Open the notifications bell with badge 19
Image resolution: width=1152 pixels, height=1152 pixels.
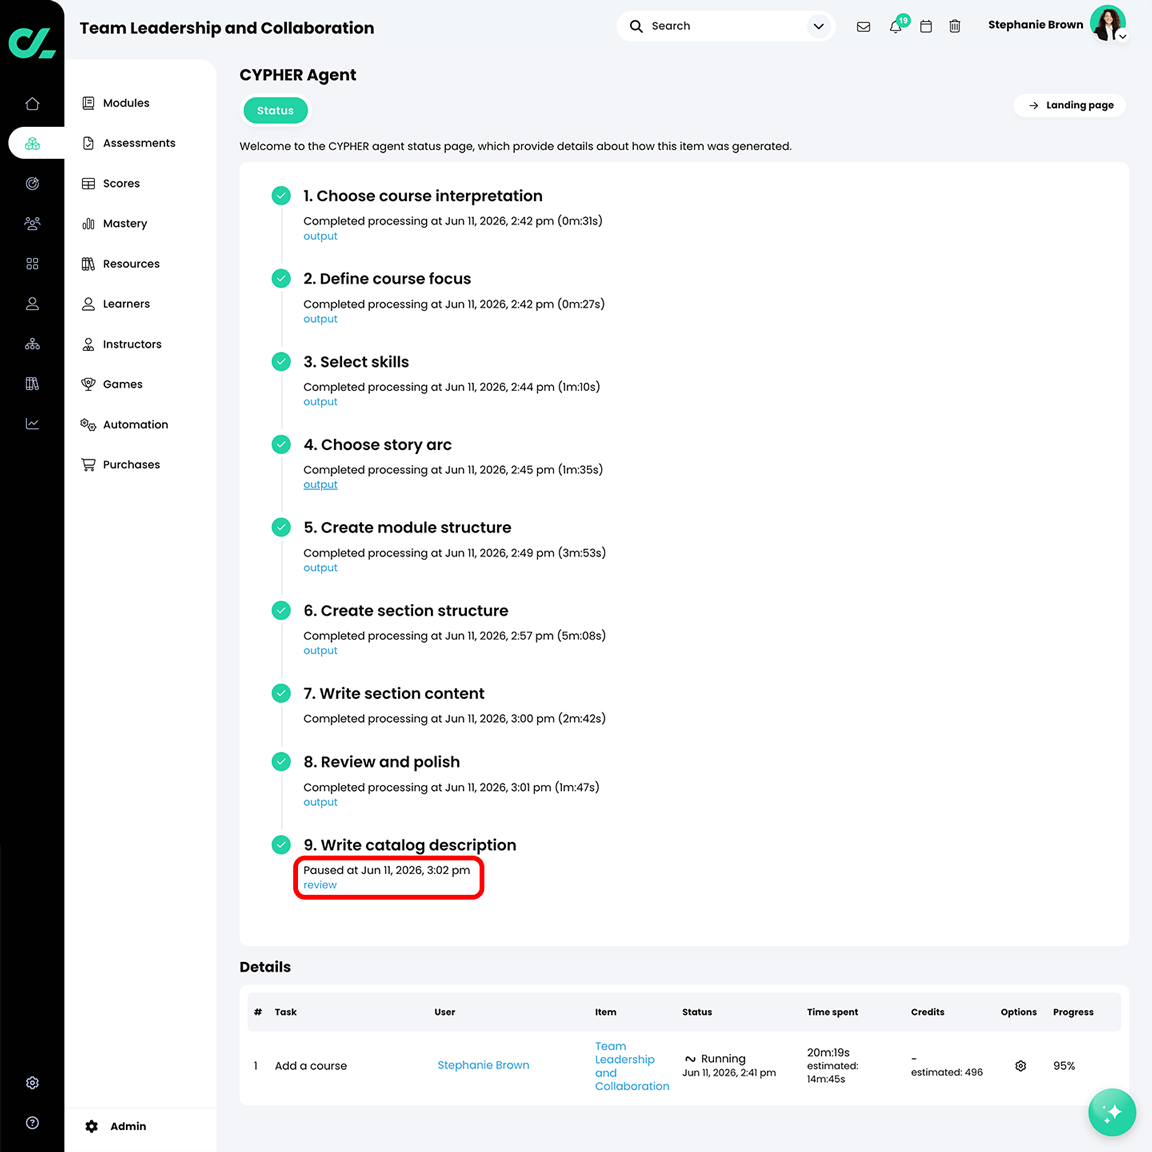pos(898,25)
